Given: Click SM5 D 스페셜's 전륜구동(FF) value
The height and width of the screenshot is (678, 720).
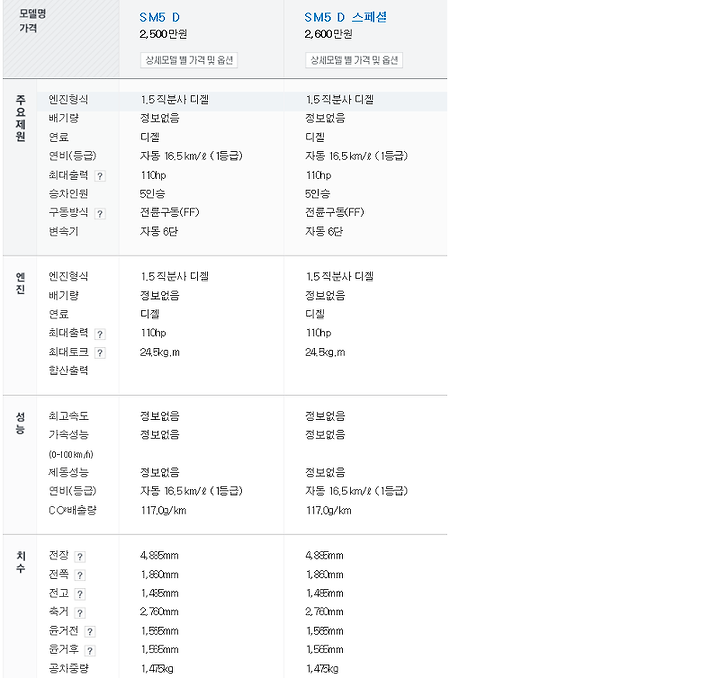Looking at the screenshot, I should 335,213.
